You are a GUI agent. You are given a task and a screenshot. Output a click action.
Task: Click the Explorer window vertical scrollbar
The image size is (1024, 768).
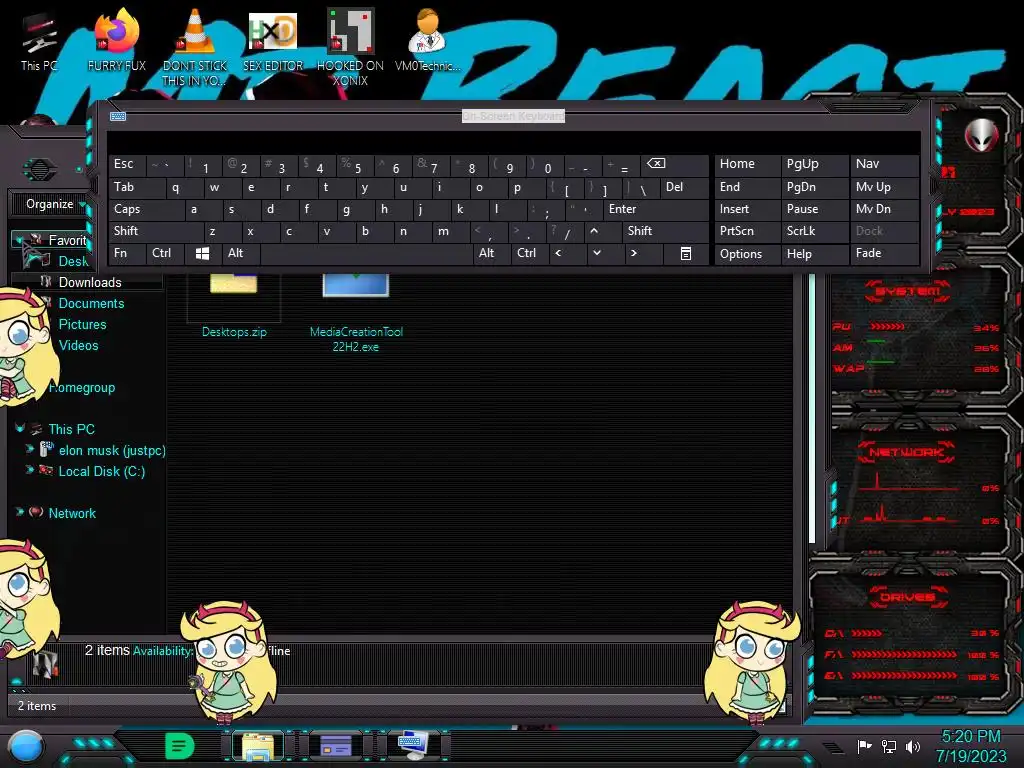812,408
